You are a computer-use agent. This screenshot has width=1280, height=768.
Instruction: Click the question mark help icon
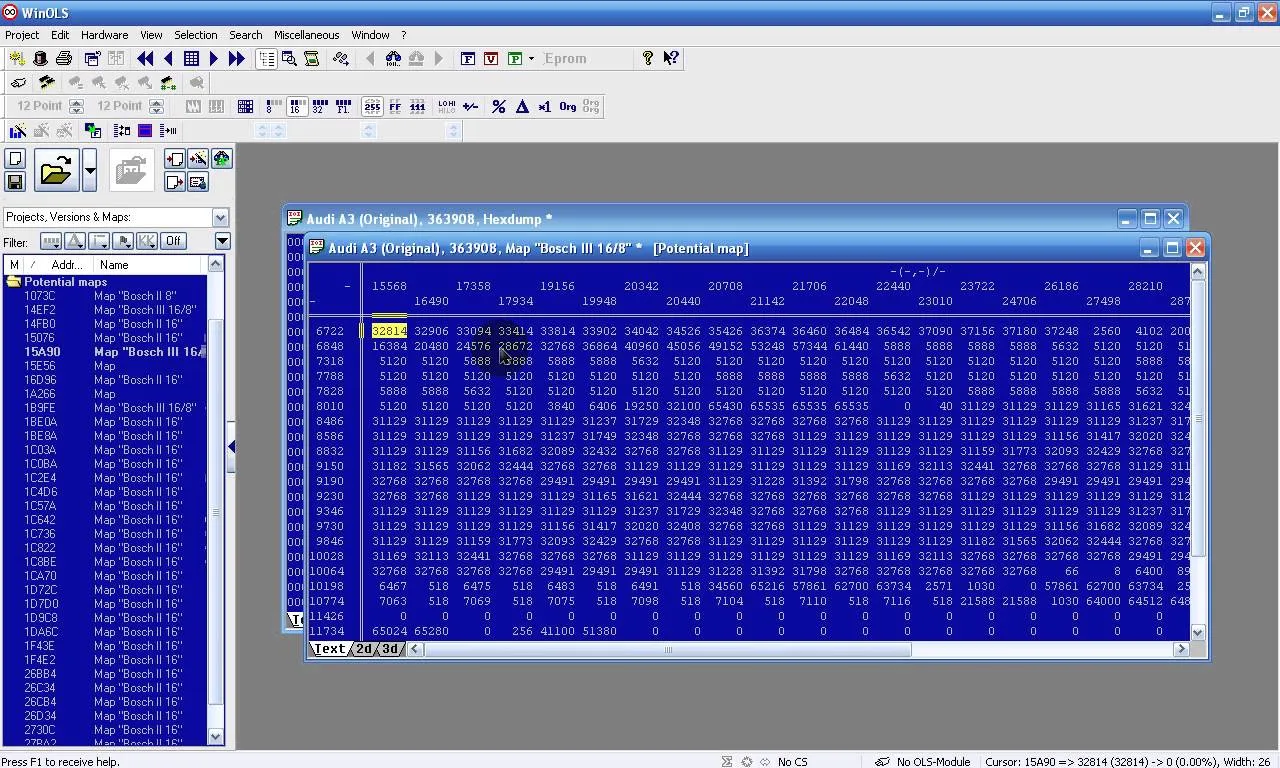click(x=647, y=59)
